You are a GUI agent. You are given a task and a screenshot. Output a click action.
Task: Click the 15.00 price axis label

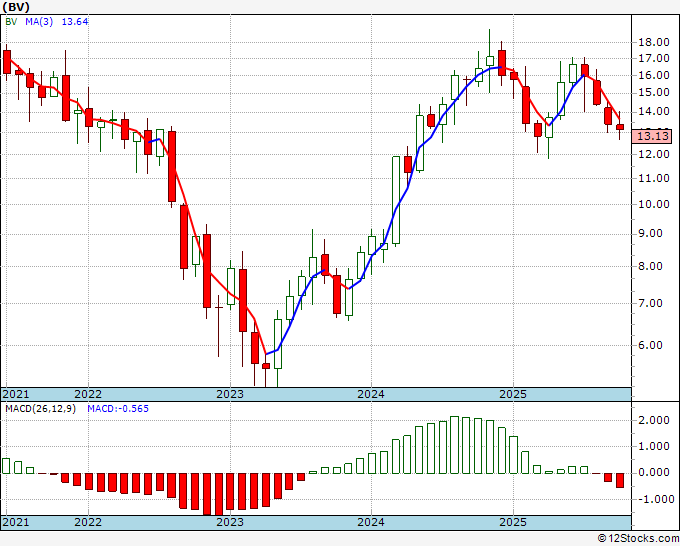(x=654, y=92)
